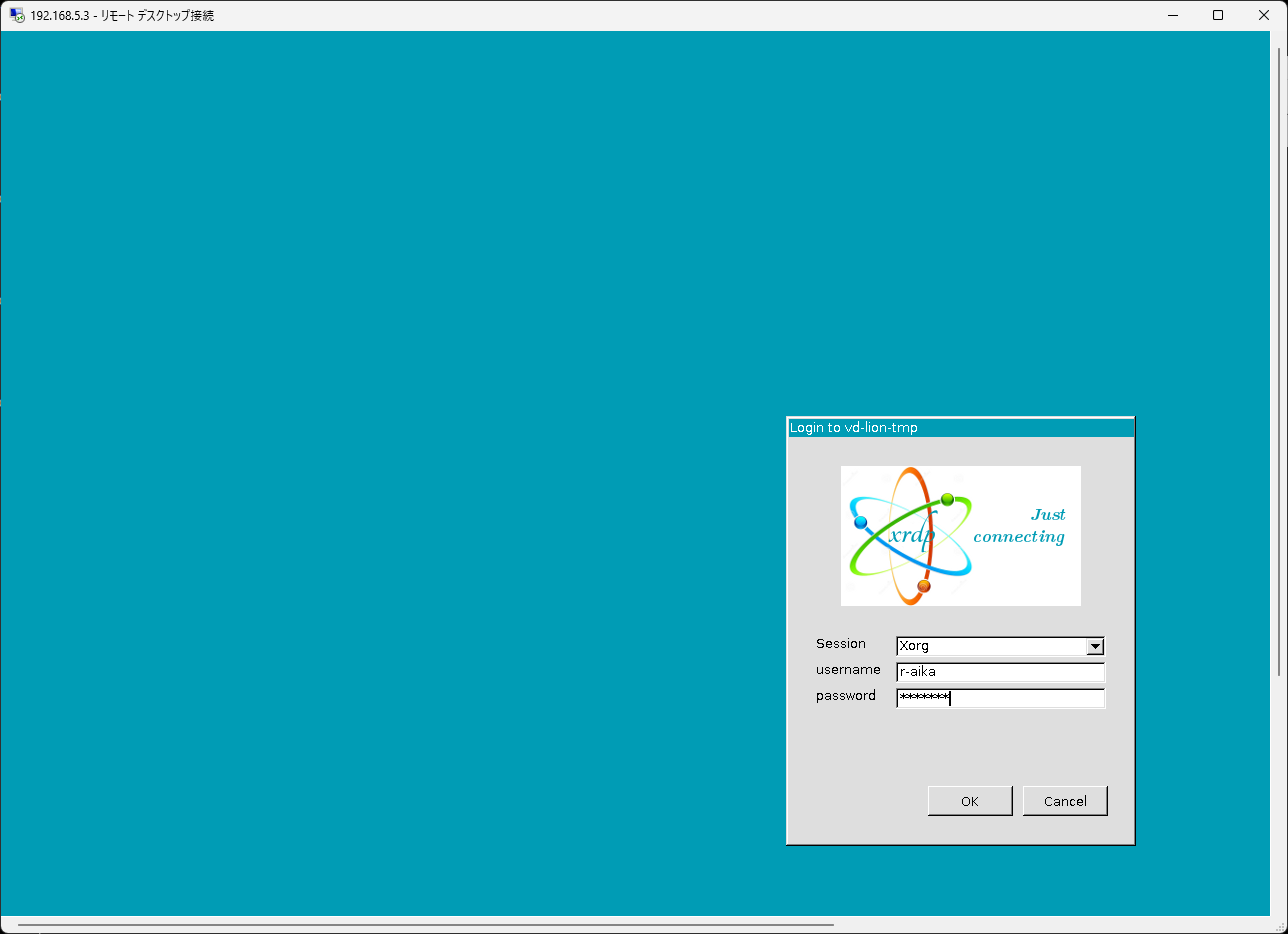Close the Remote Desktop Connection window

pos(1264,15)
